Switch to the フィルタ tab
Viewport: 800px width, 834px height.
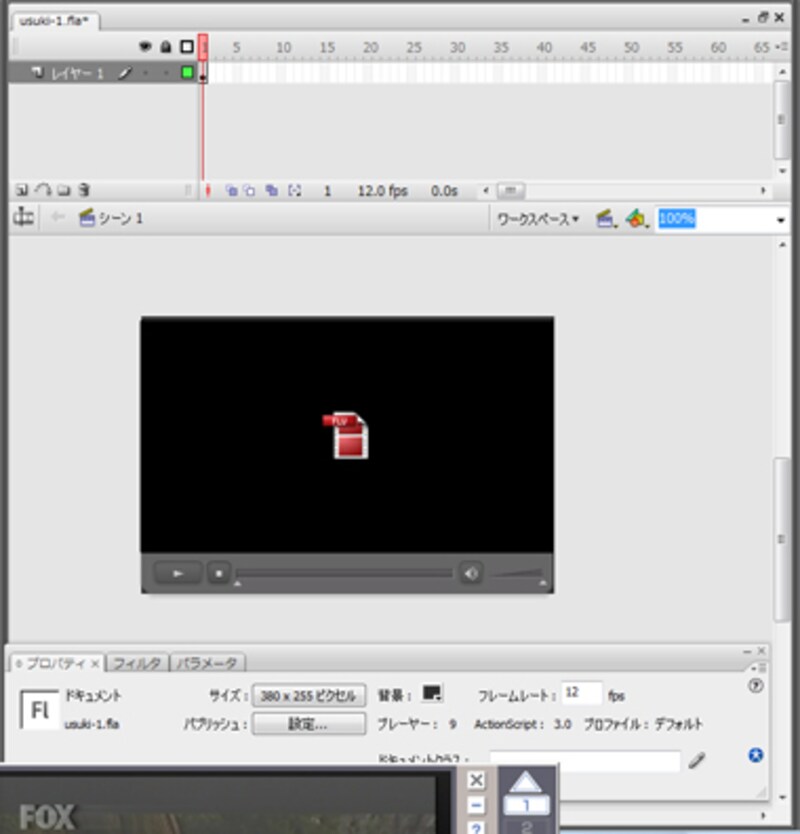137,663
